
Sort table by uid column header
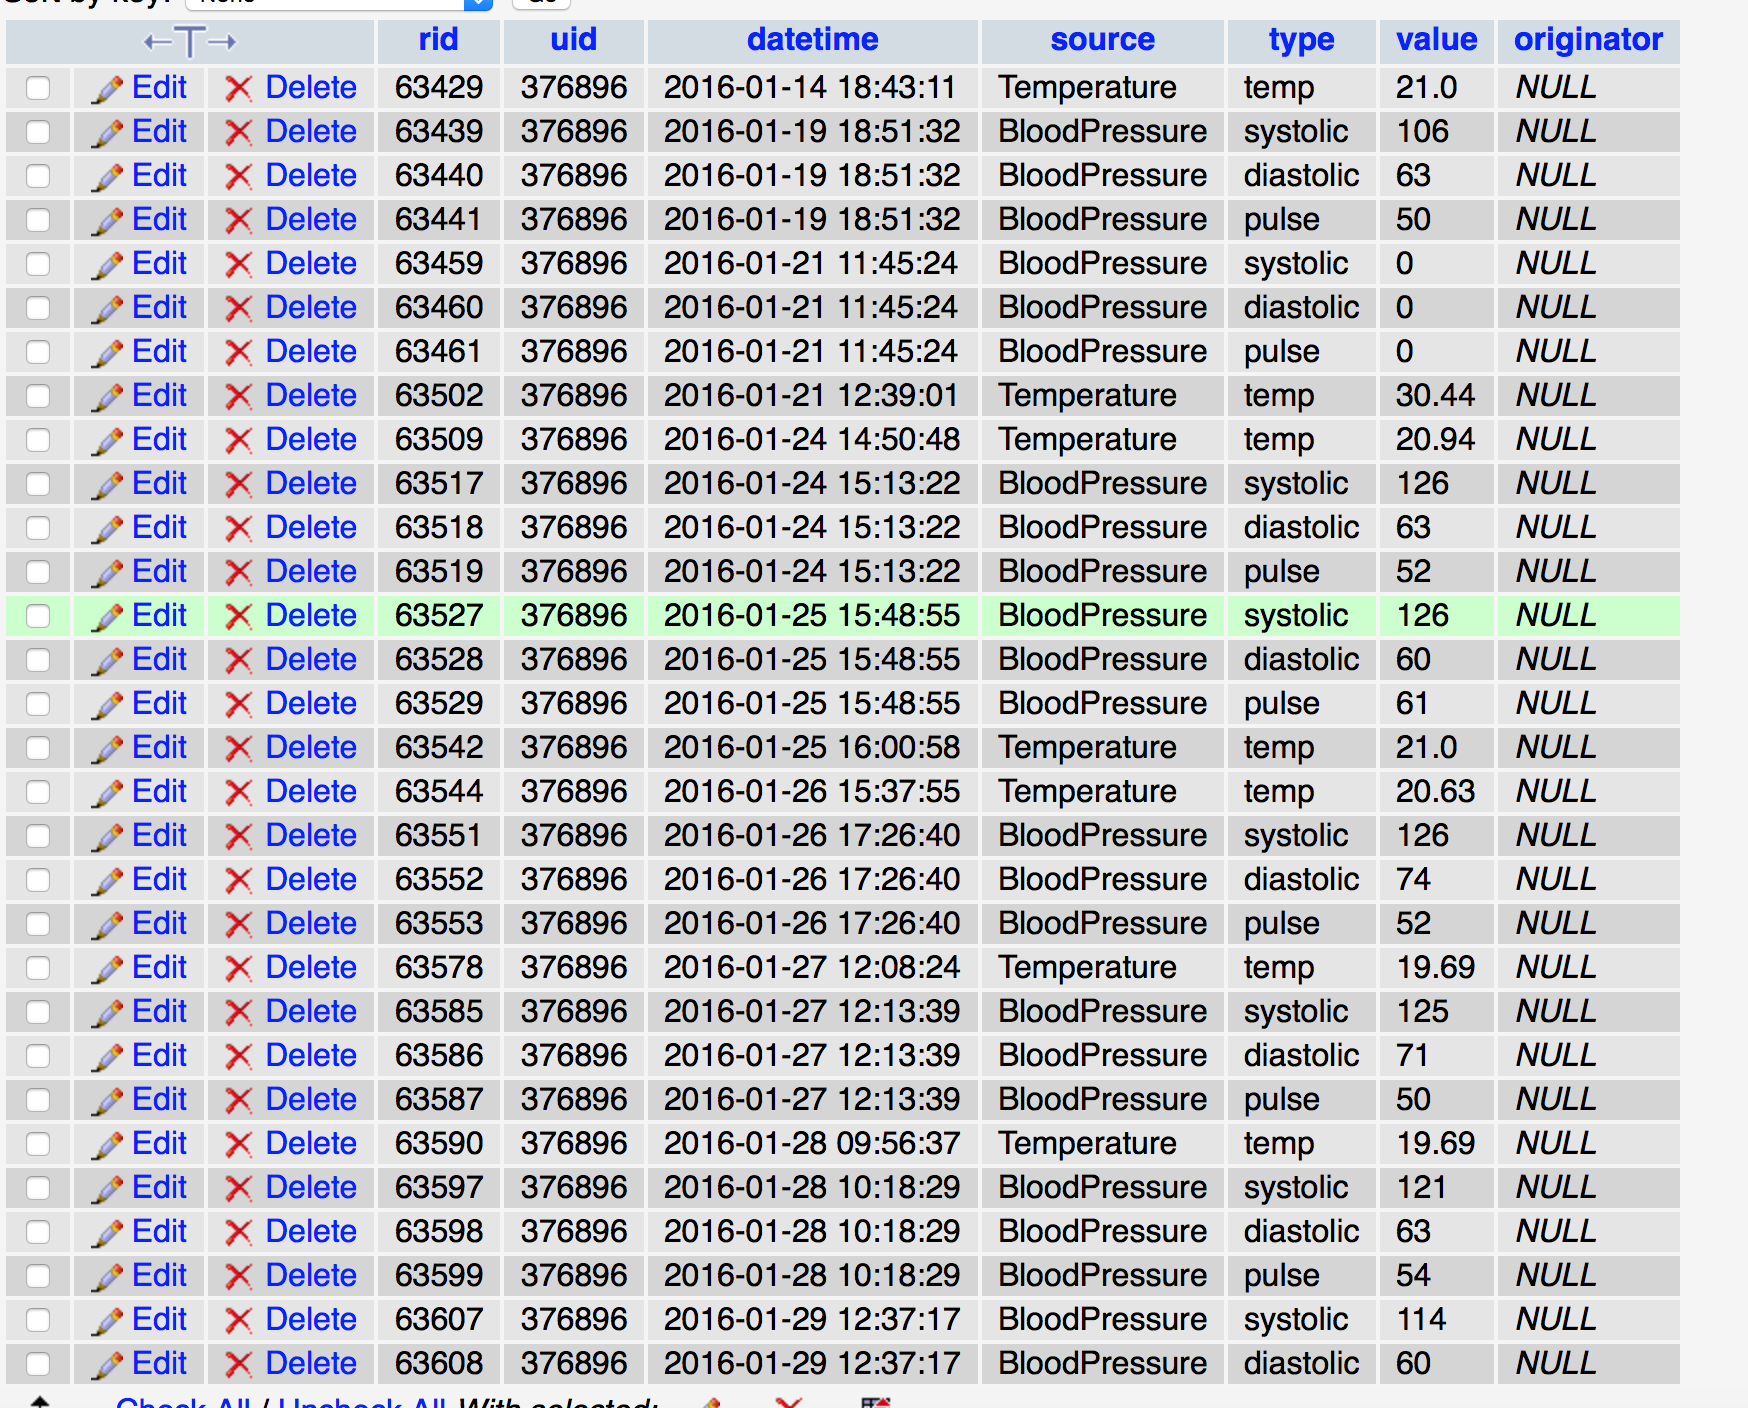(x=573, y=39)
